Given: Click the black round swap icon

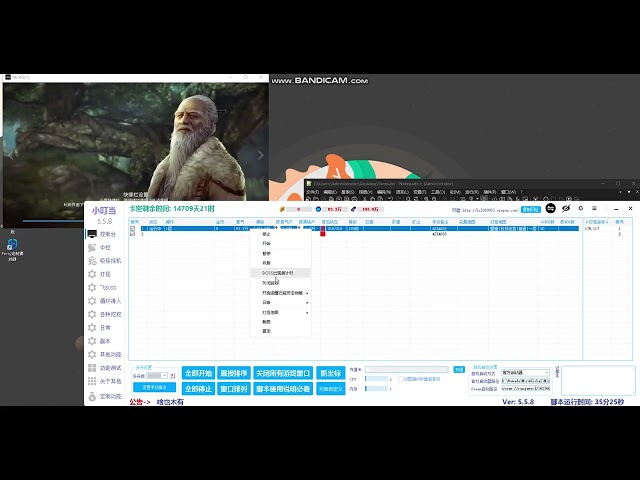Looking at the screenshot, I should click(551, 209).
